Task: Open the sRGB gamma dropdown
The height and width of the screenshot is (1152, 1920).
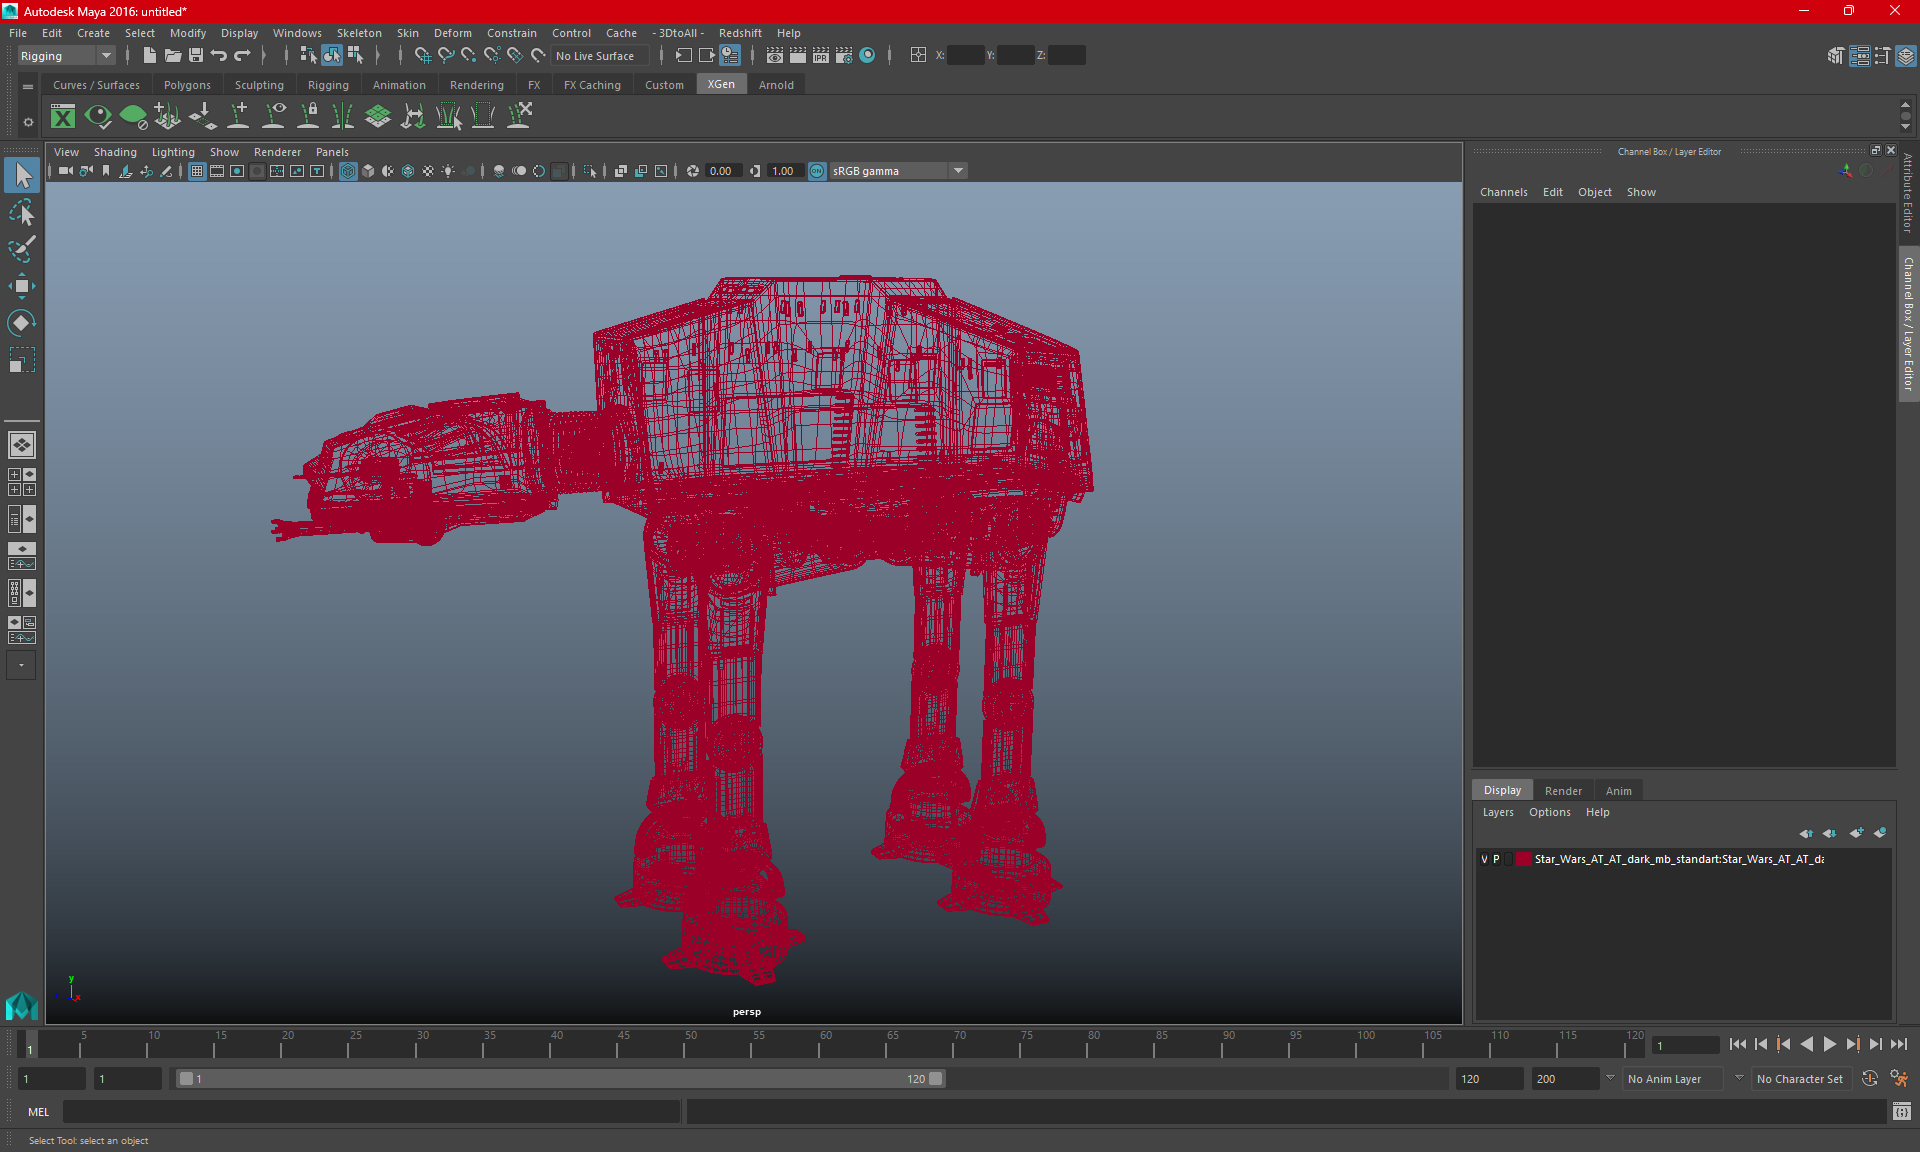Action: (x=898, y=171)
